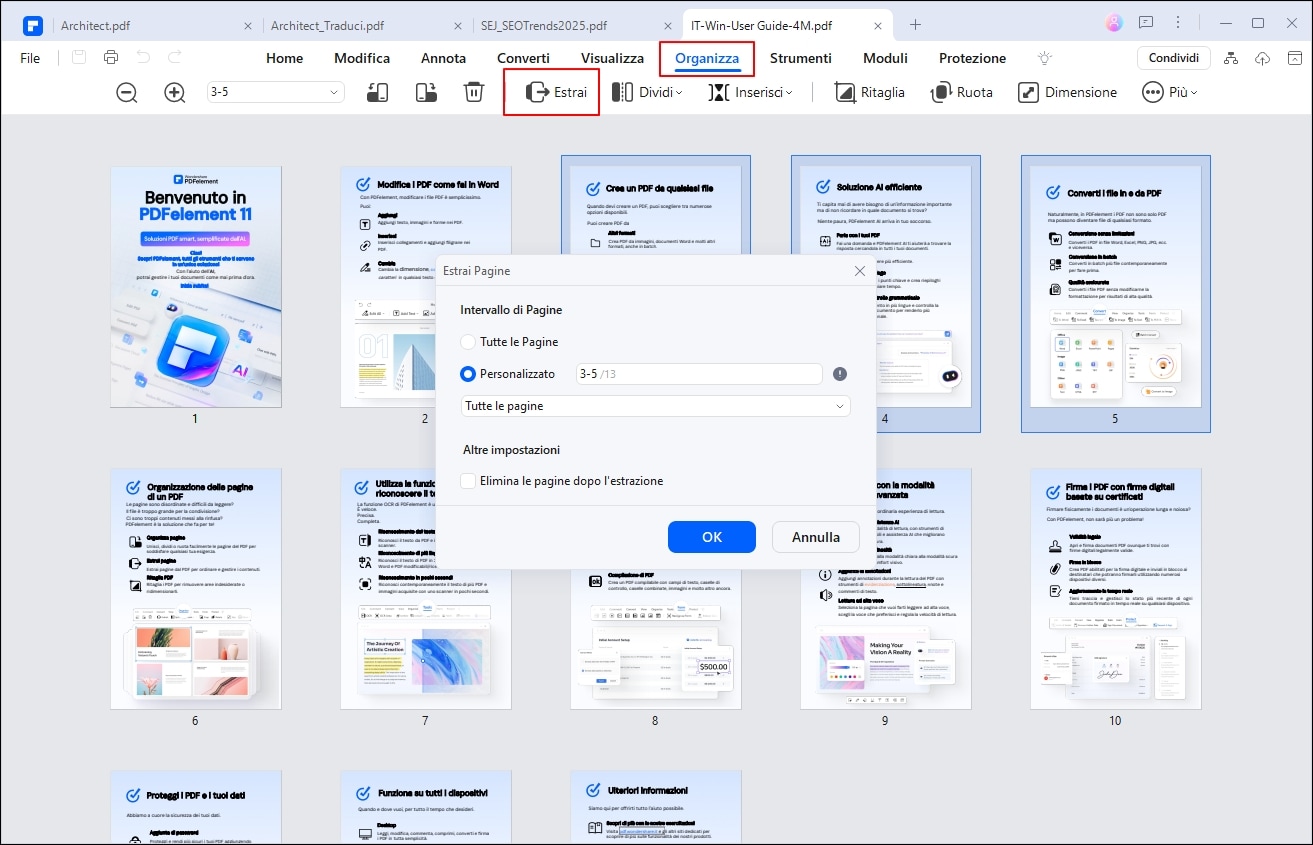1313x845 pixels.
Task: Click the network share icon next to Condividi
Action: [1231, 58]
